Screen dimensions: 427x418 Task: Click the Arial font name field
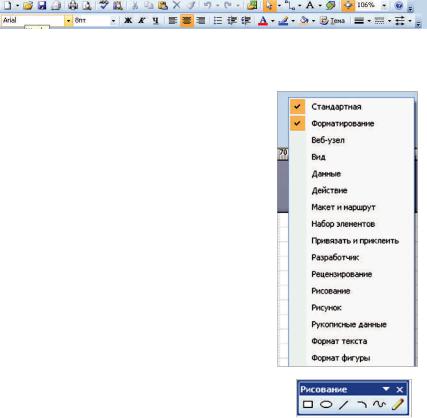pos(33,21)
